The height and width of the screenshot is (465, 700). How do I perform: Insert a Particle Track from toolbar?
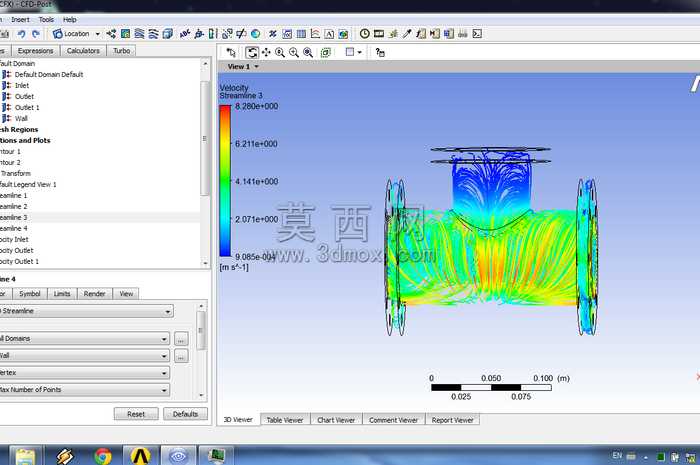click(153, 34)
